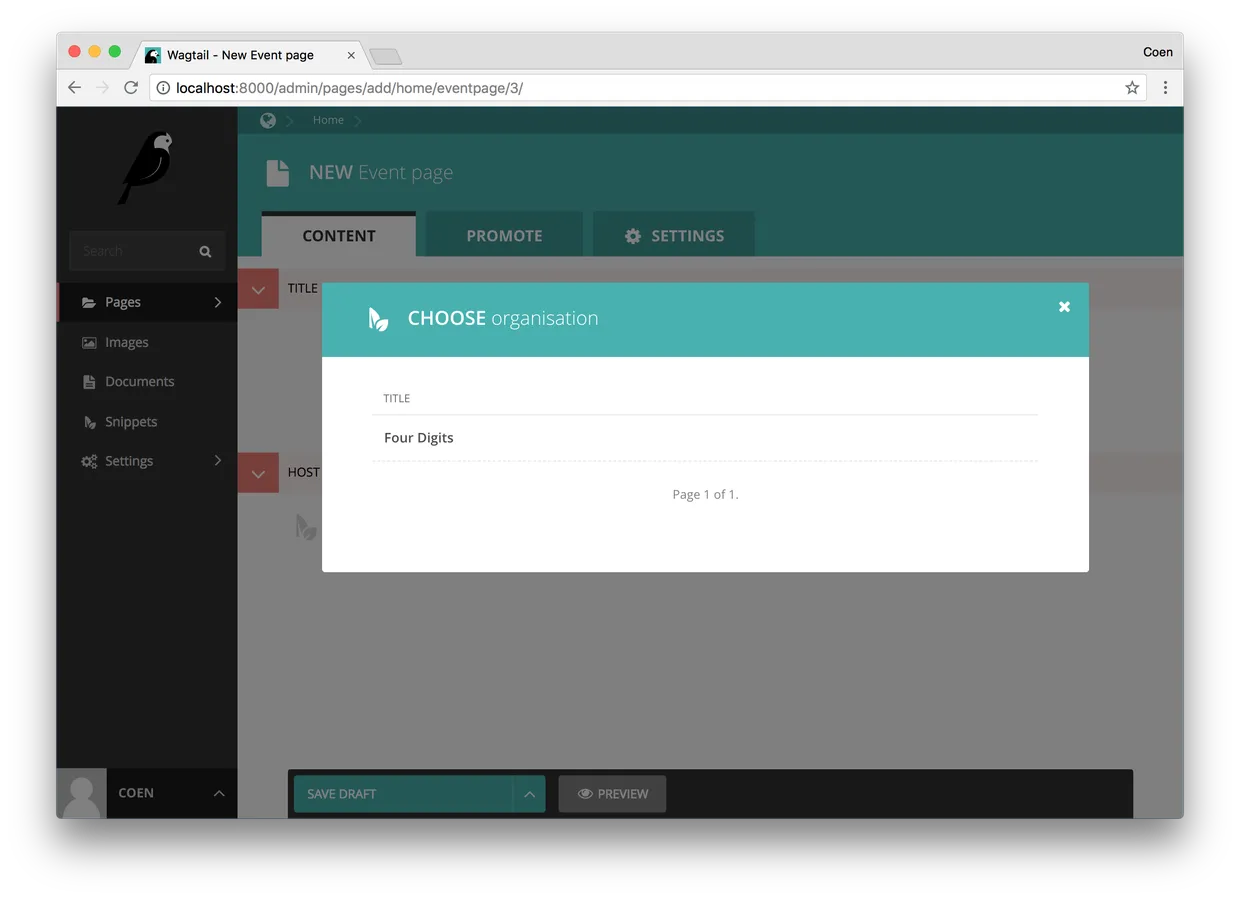Open Pages using the folder icon
1240x899 pixels.
click(x=89, y=302)
